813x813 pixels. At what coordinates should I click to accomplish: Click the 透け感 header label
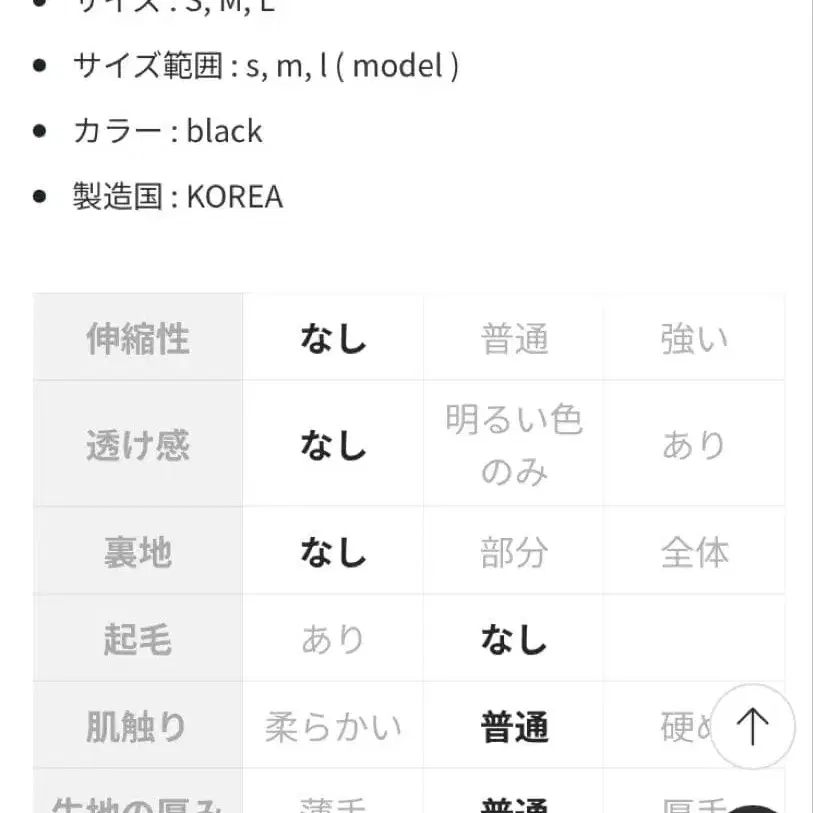pos(136,443)
